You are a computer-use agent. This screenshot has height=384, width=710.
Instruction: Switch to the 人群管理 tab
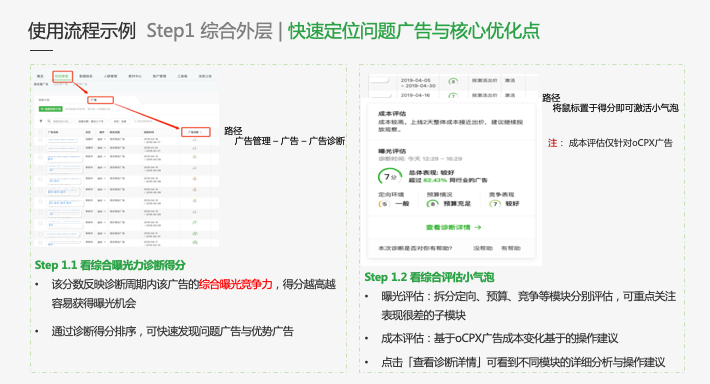(110, 76)
